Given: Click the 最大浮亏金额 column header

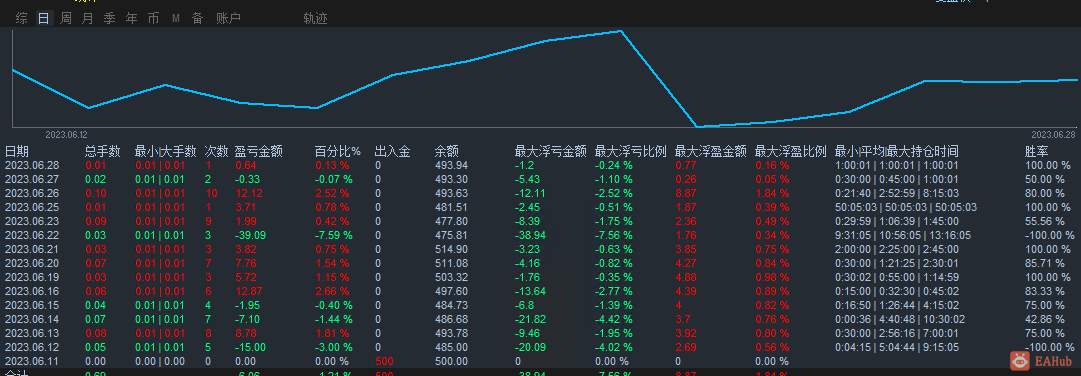Looking at the screenshot, I should click(x=550, y=151).
